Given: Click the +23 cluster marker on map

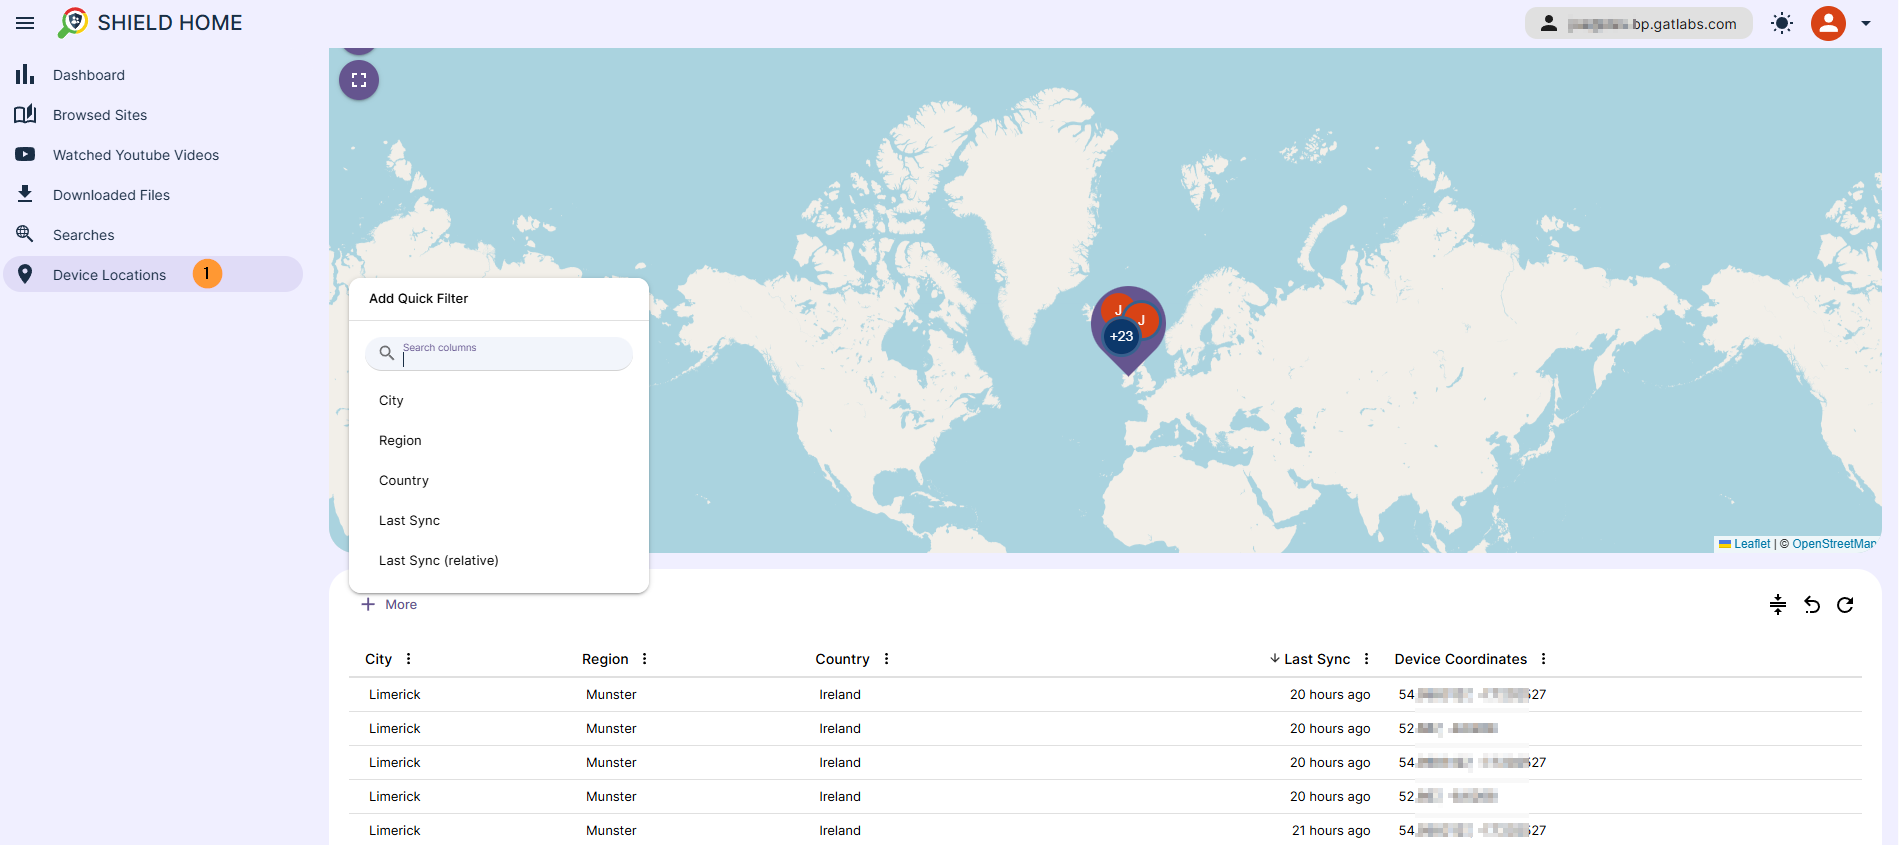Looking at the screenshot, I should (1121, 337).
